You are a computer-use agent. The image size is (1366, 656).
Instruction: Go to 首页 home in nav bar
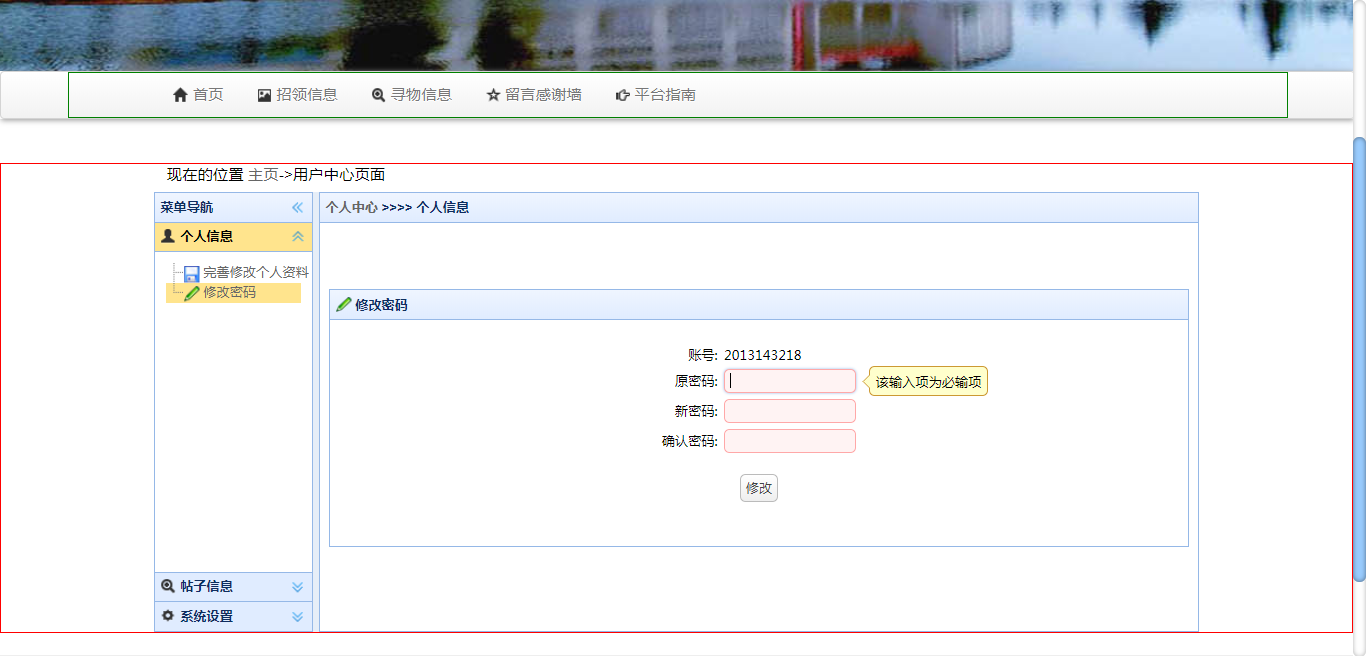point(198,95)
